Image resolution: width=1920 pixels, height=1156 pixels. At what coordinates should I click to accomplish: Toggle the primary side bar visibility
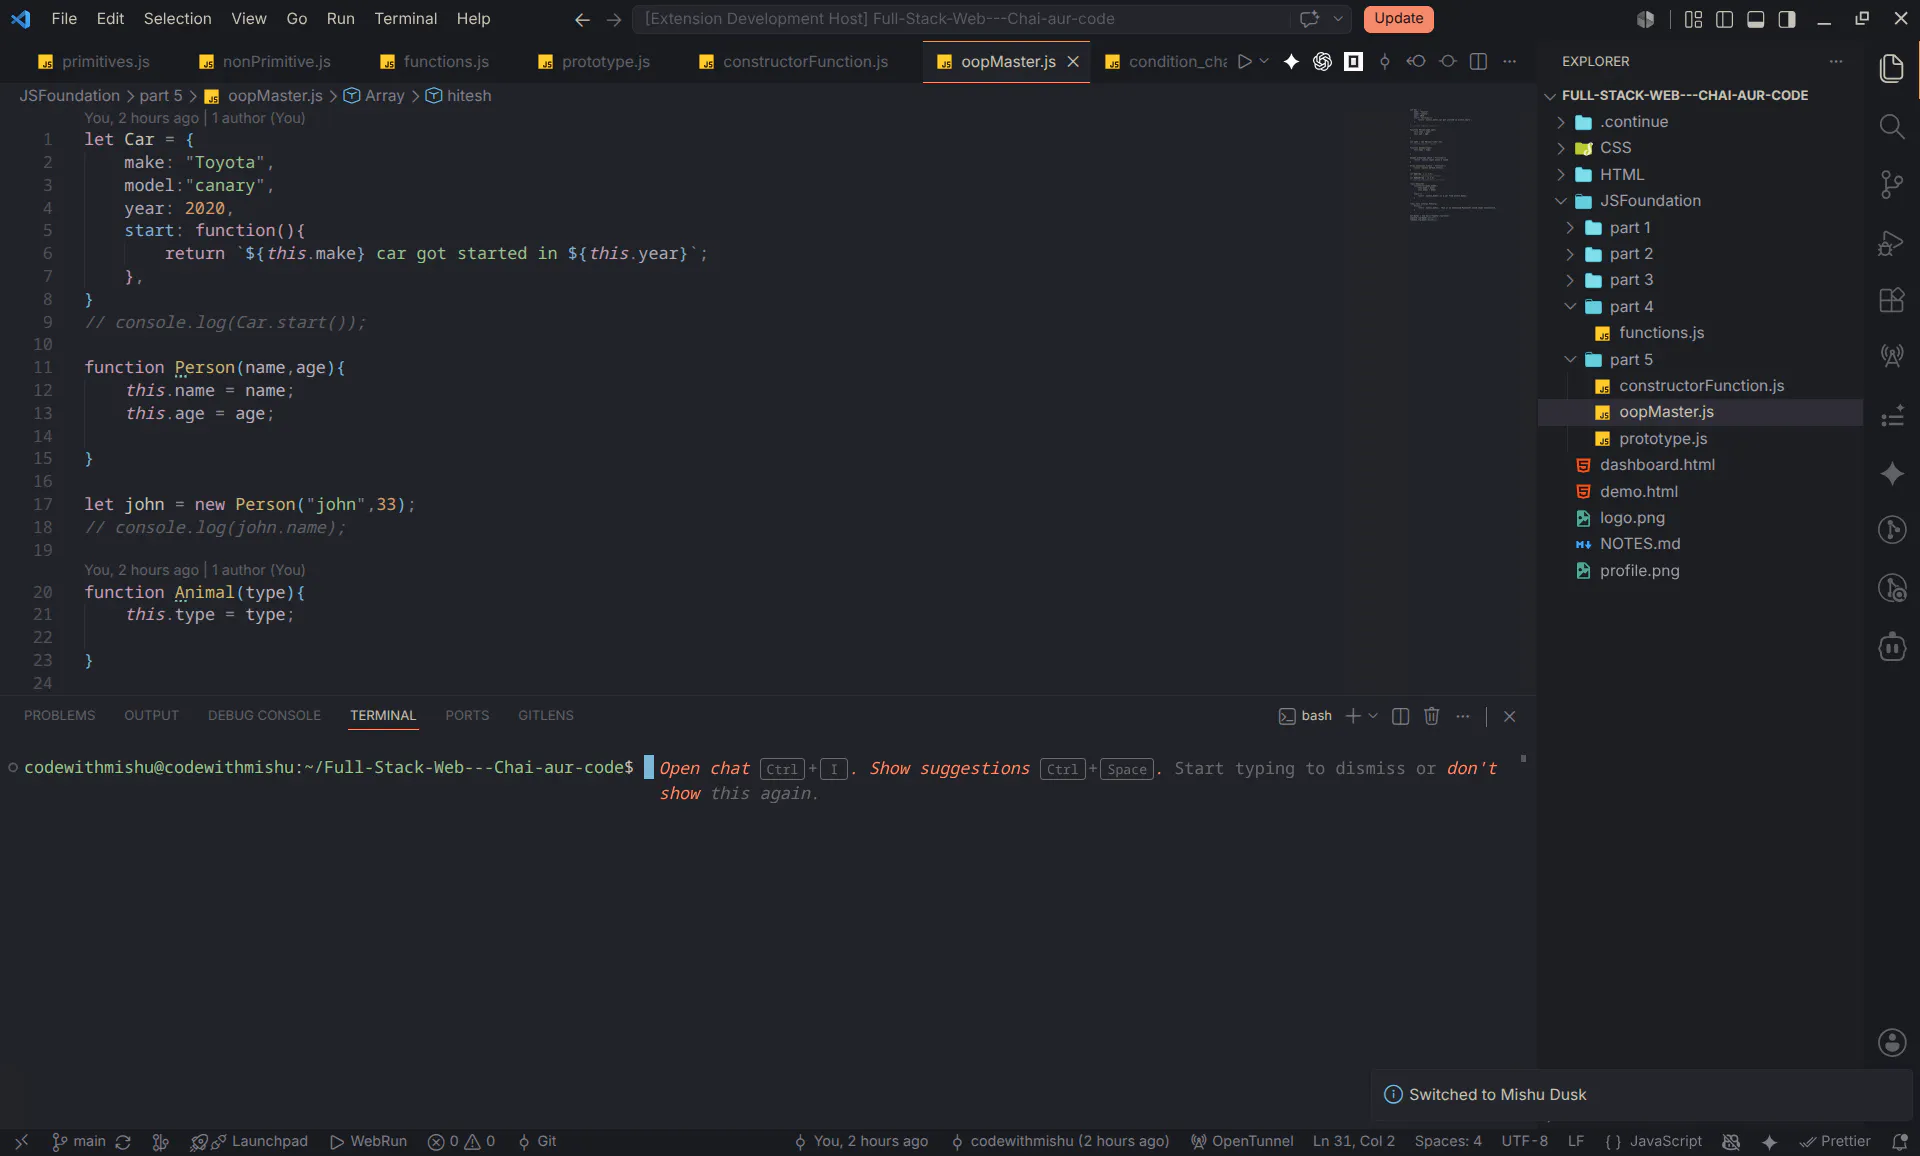1724,19
